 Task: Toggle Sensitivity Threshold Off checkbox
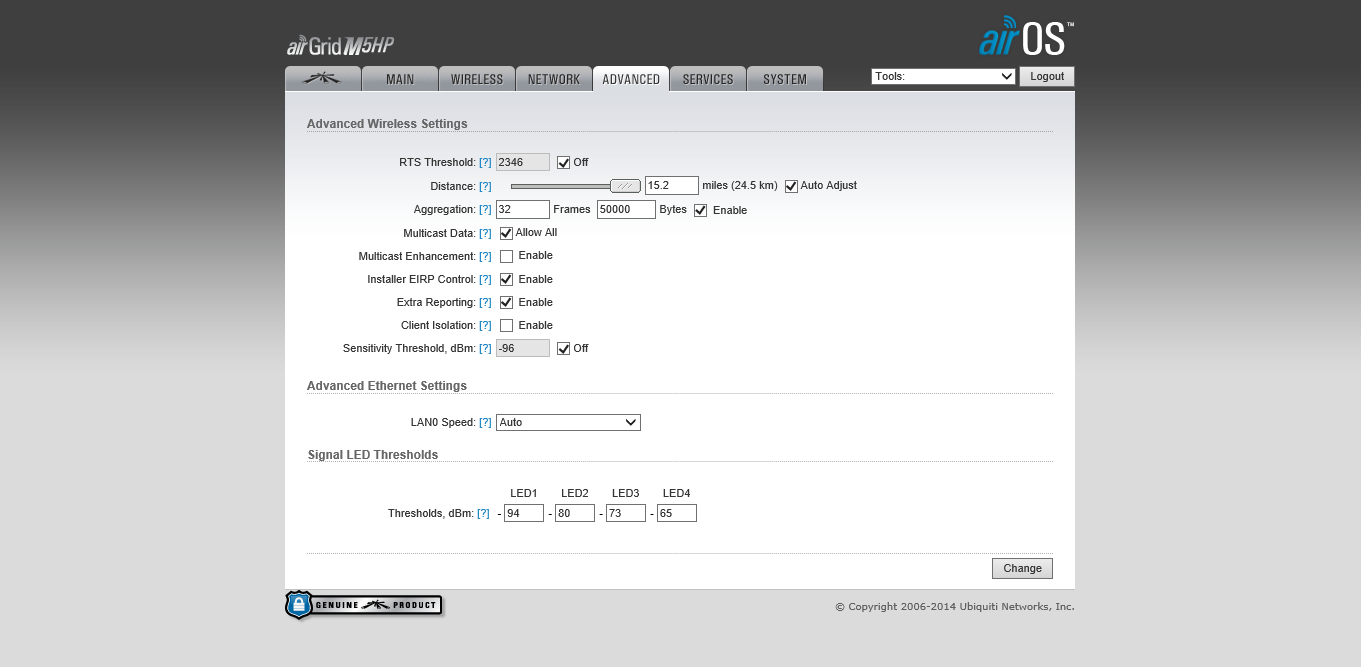(563, 348)
